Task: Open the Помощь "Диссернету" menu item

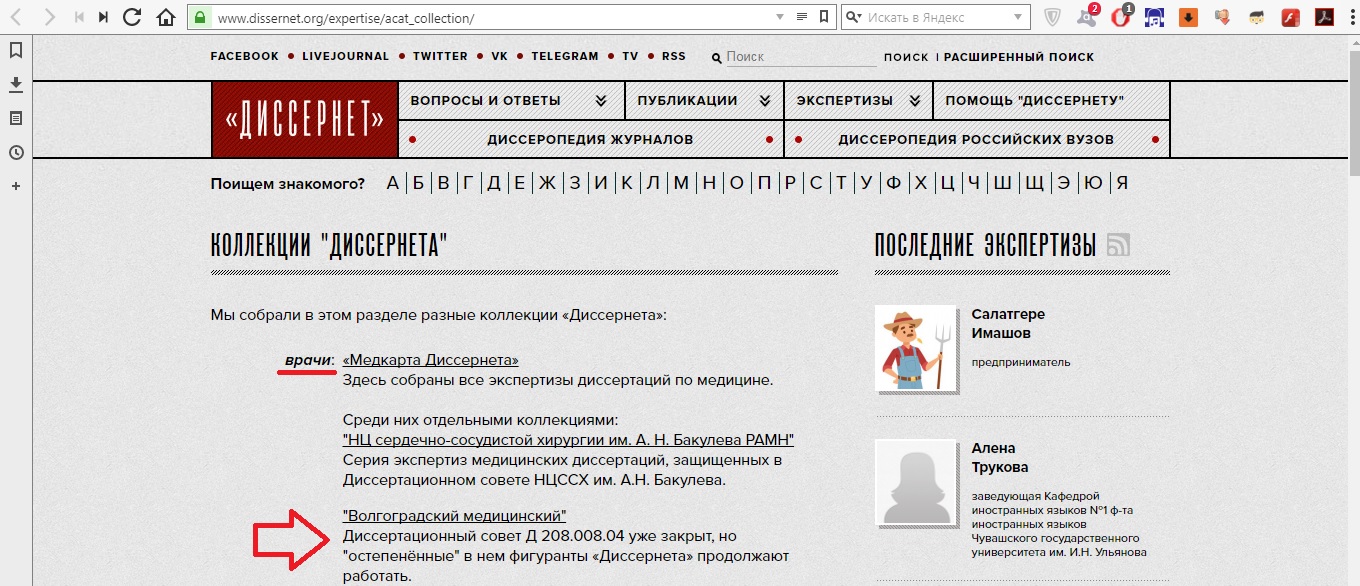Action: [x=1035, y=100]
